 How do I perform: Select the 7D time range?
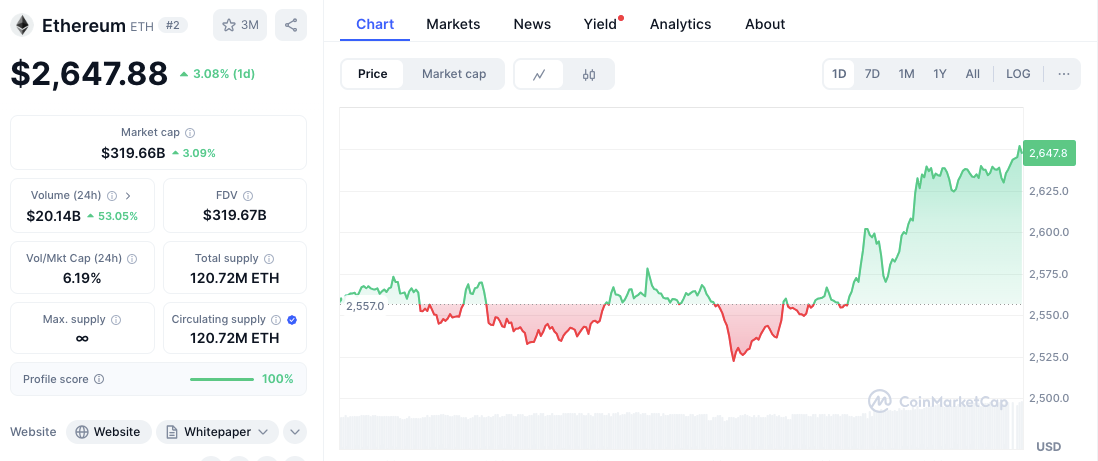point(872,74)
